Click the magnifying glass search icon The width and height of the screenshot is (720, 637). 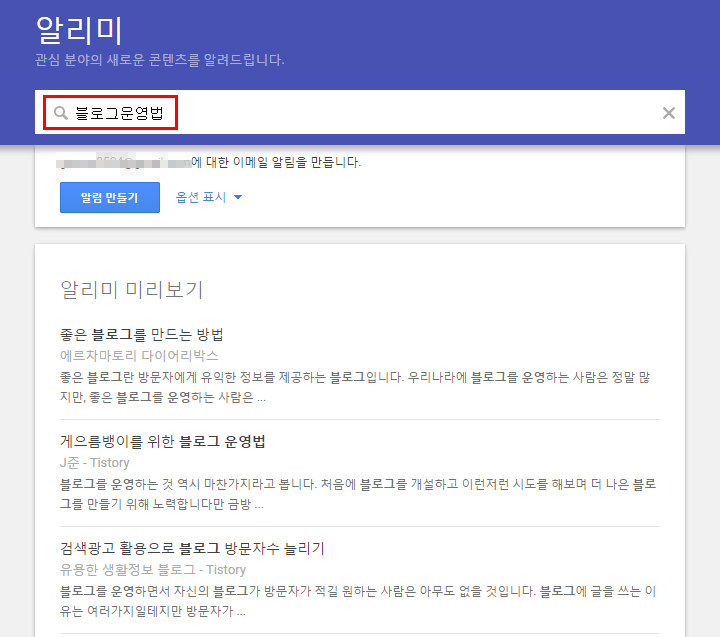point(60,113)
